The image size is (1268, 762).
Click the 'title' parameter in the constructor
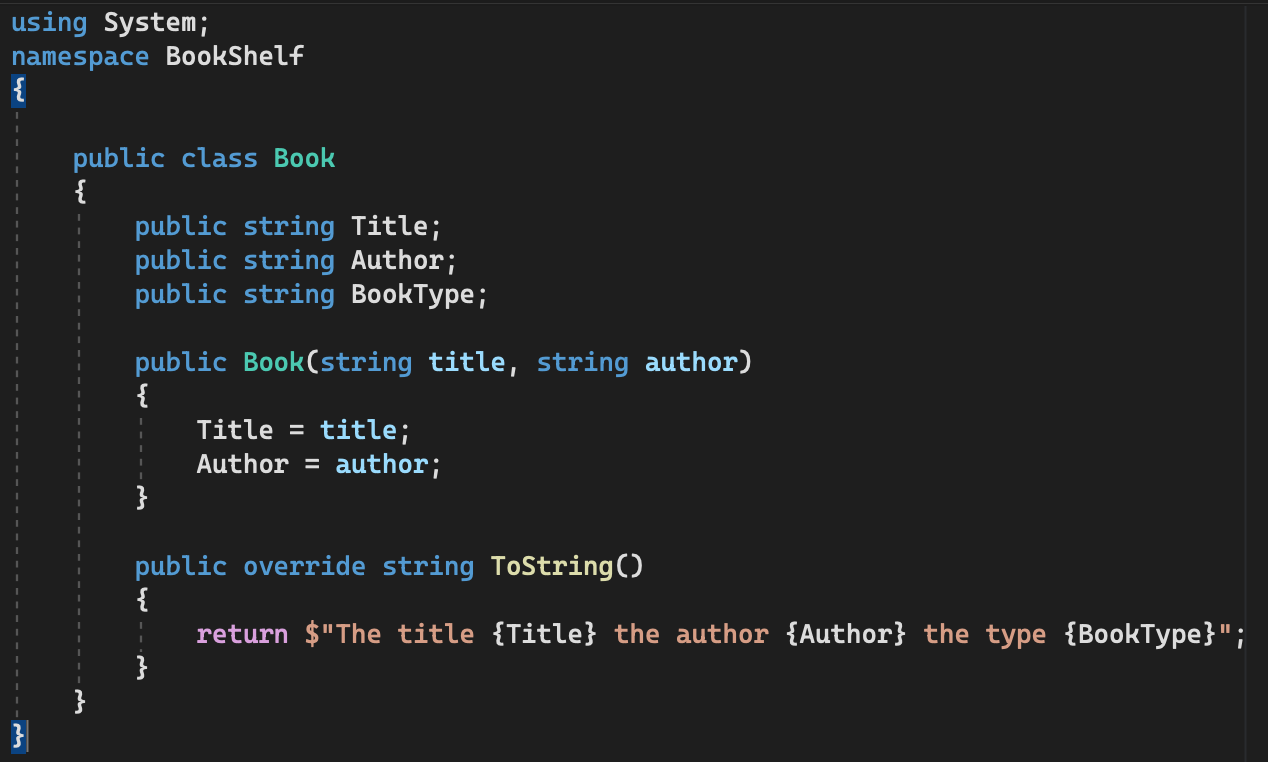click(x=467, y=362)
